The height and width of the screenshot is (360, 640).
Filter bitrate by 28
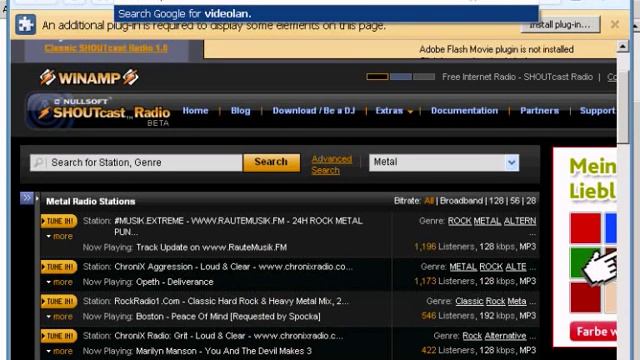click(531, 201)
